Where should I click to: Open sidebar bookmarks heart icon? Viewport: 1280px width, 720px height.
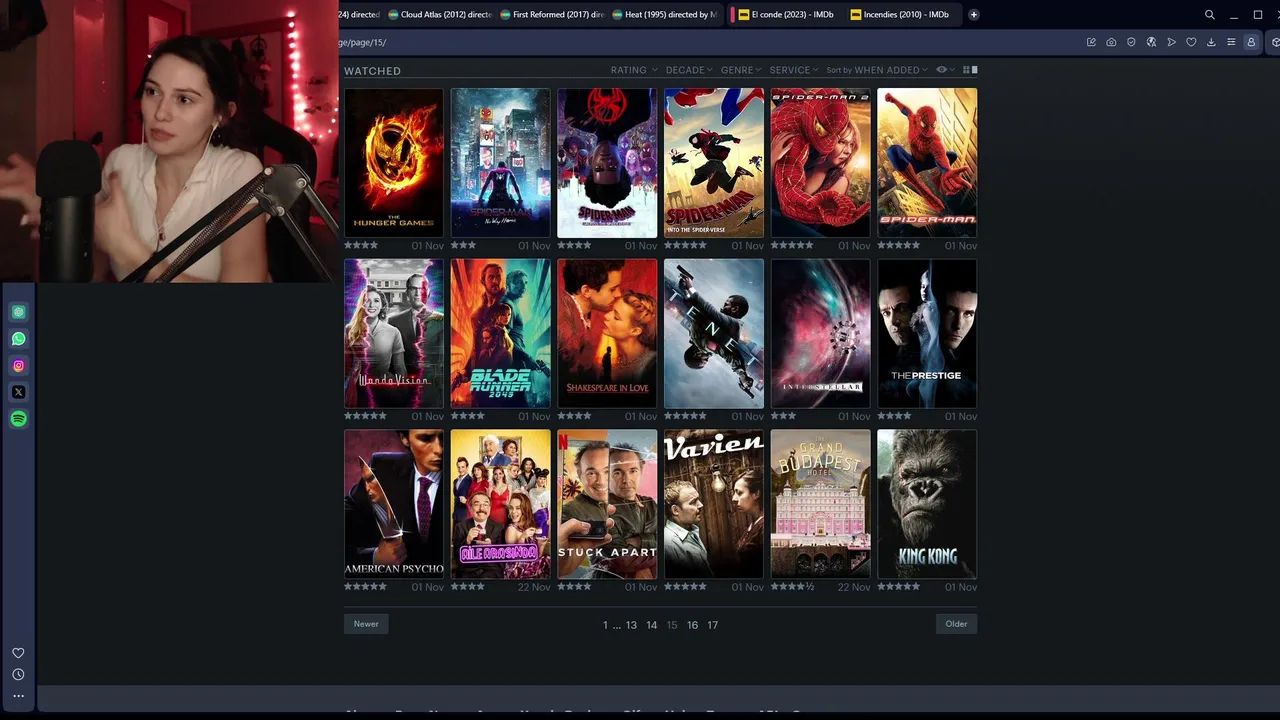18,653
